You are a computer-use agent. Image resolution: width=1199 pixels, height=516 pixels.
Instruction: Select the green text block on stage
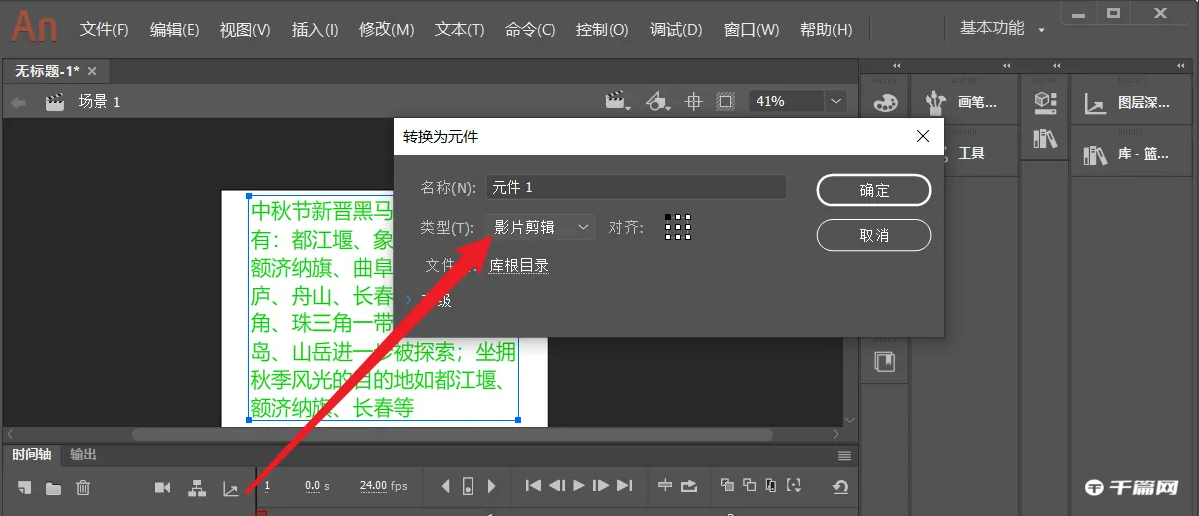pyautogui.click(x=384, y=308)
